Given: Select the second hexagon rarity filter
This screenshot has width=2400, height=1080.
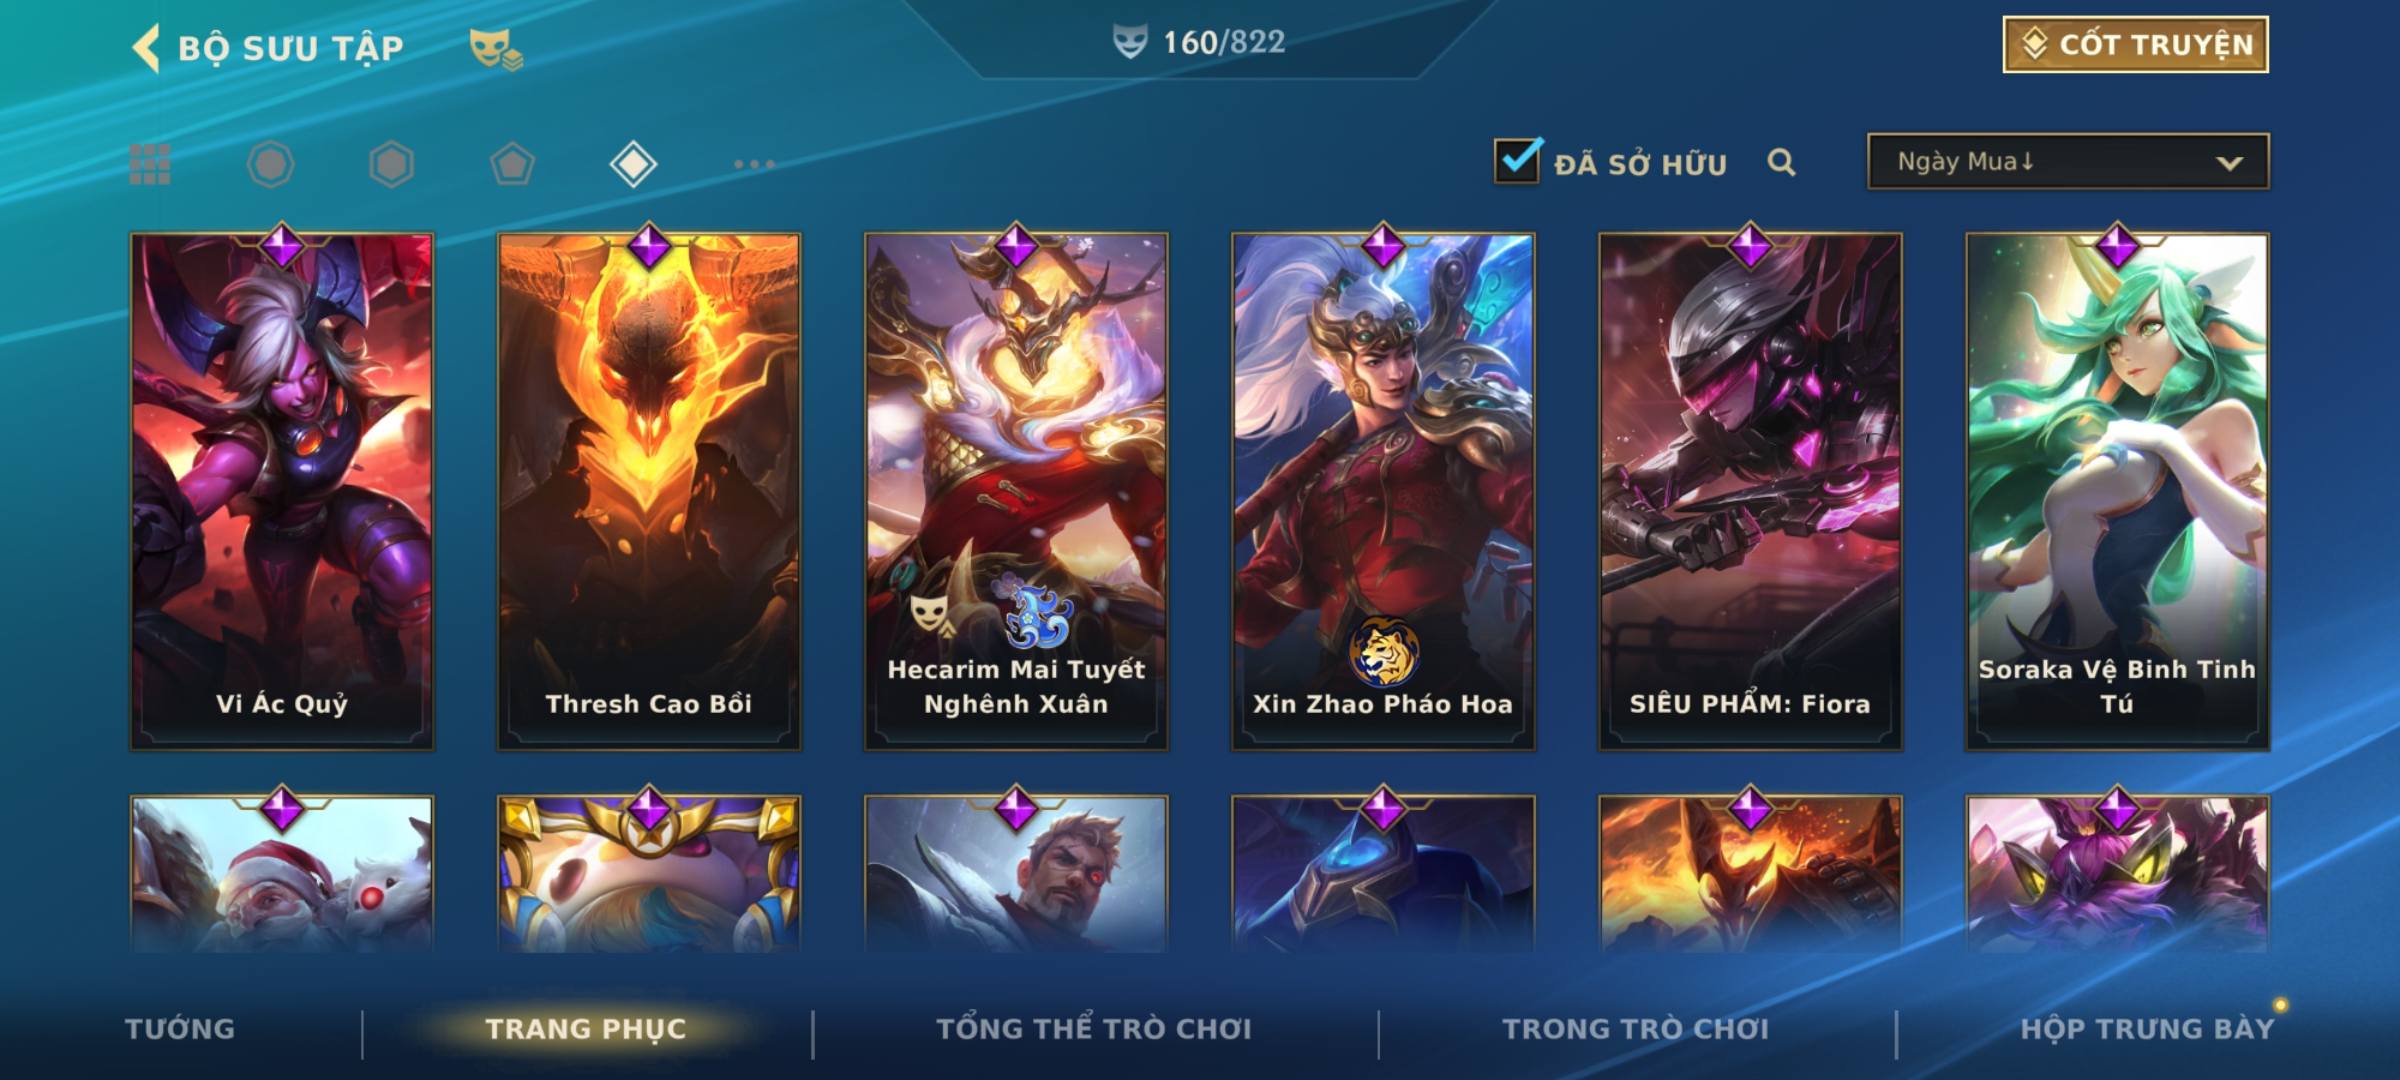Looking at the screenshot, I should point(391,164).
